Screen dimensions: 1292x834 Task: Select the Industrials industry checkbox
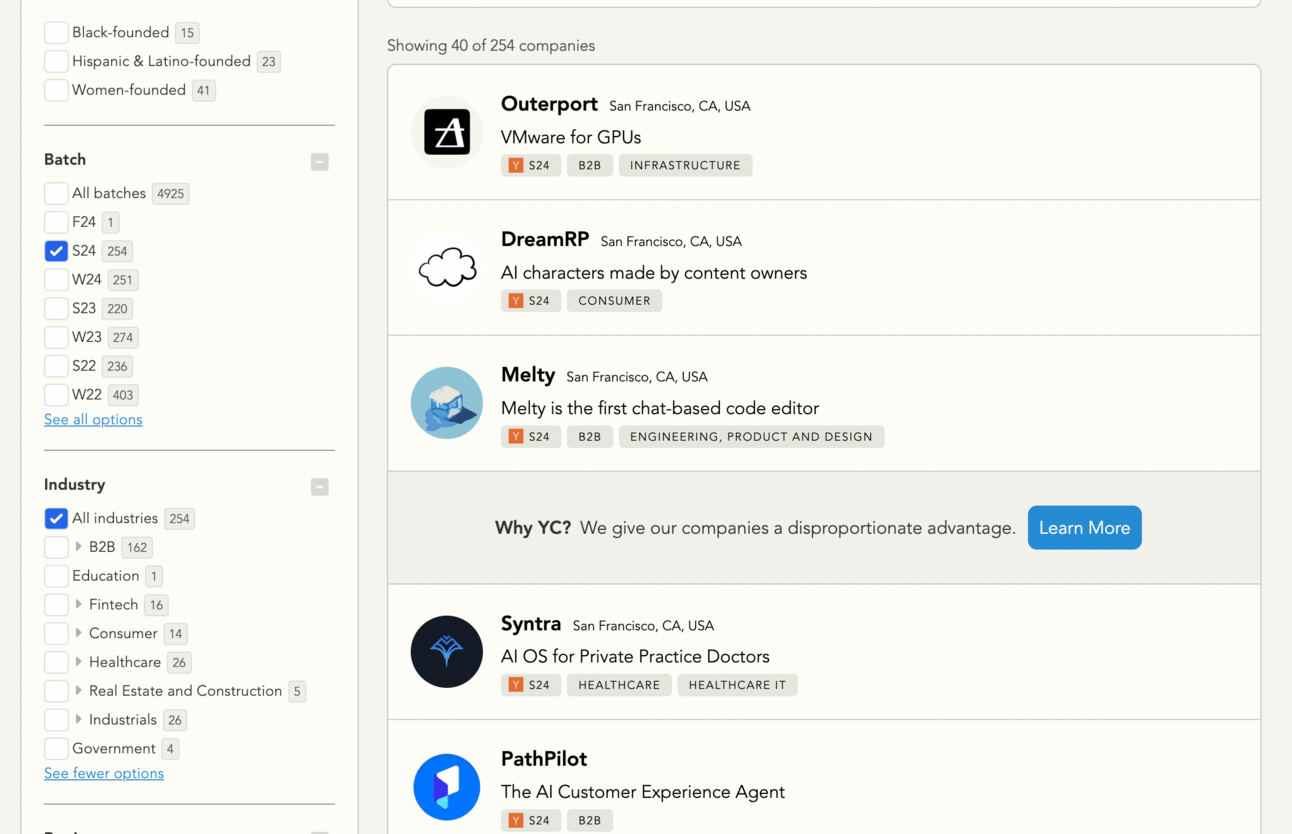point(56,720)
